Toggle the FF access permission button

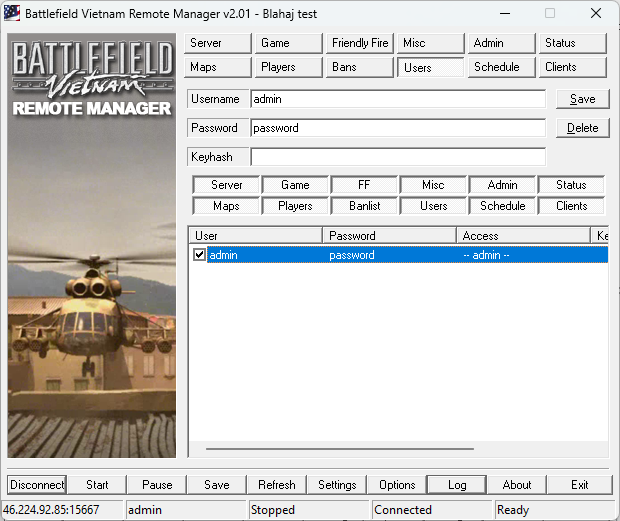point(364,185)
